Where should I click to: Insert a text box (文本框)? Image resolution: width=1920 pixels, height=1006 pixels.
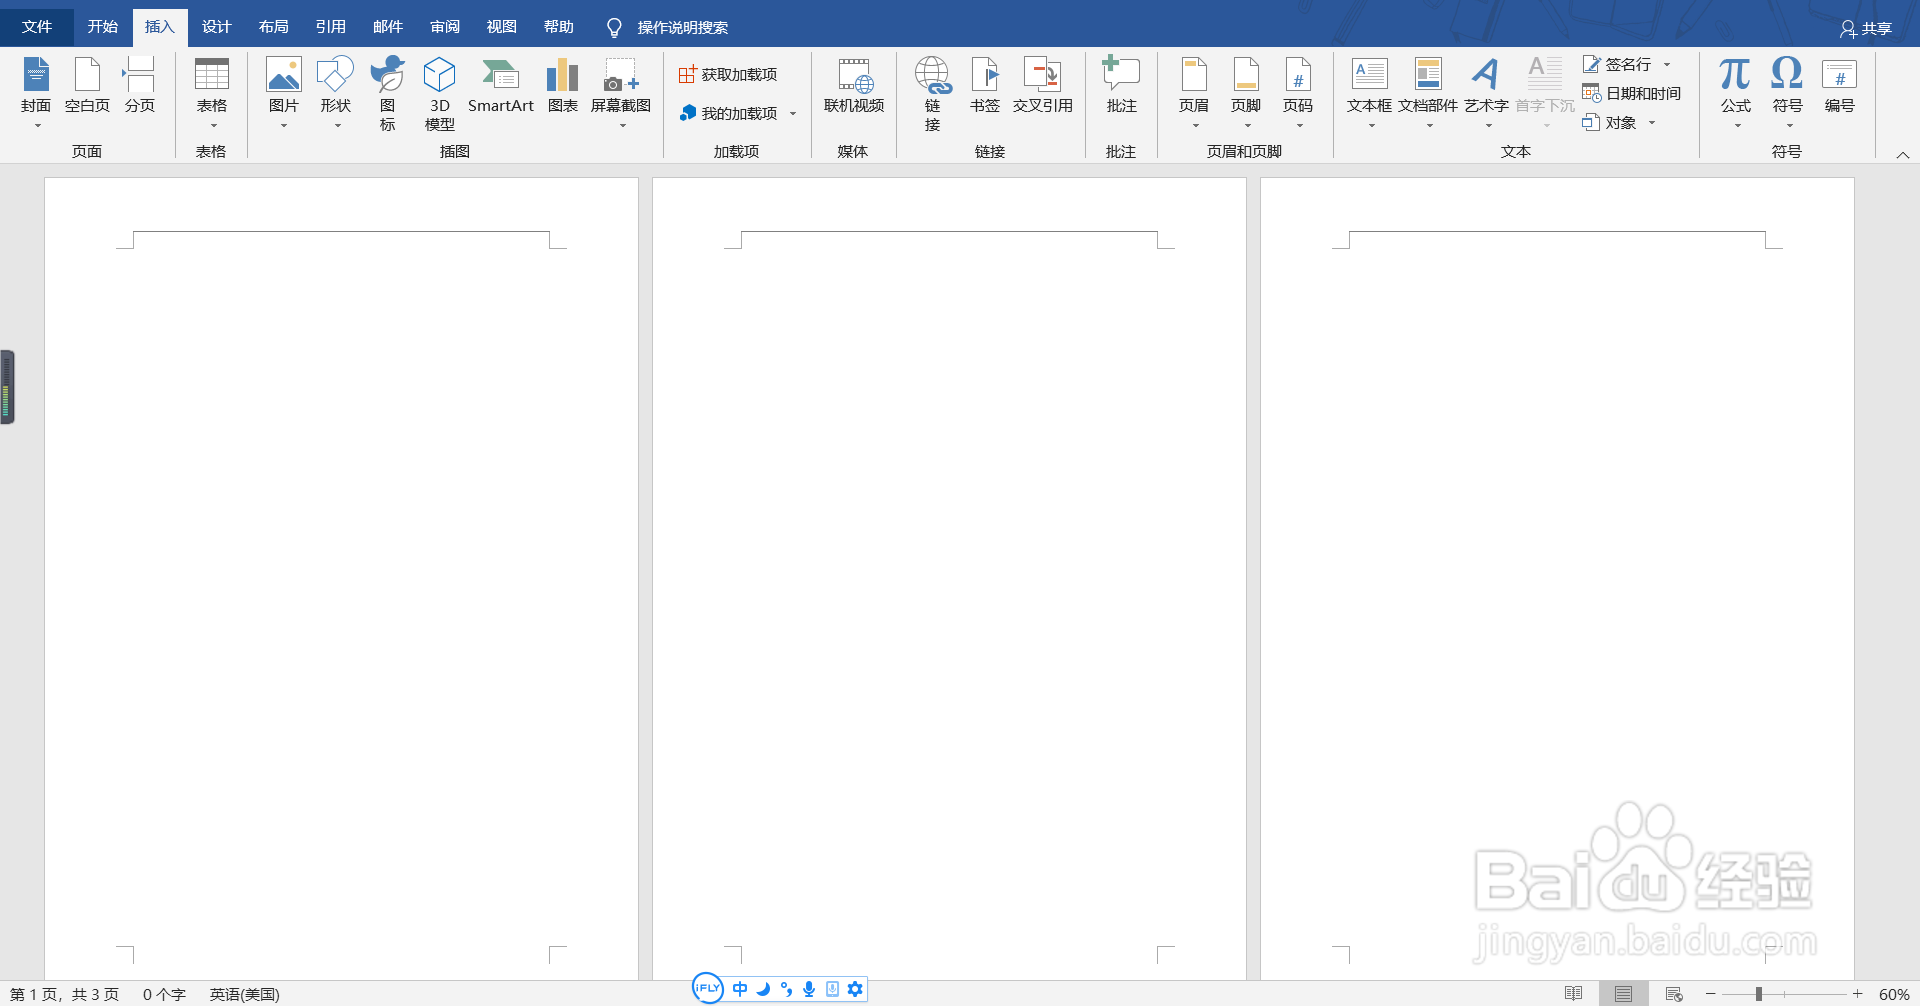(x=1369, y=92)
